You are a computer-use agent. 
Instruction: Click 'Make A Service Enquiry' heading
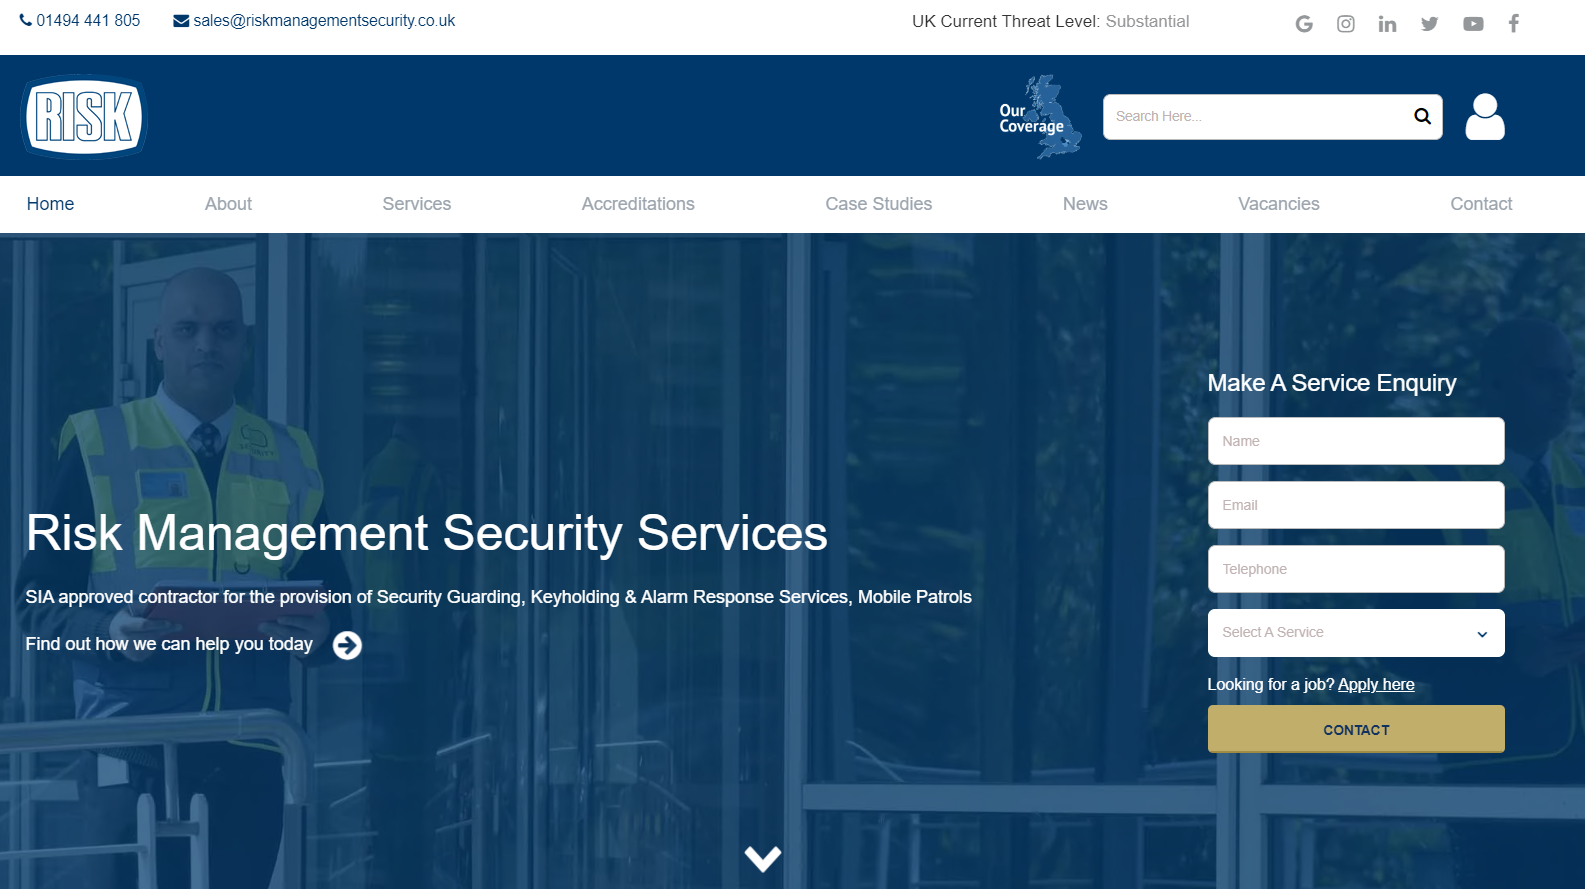pos(1332,383)
